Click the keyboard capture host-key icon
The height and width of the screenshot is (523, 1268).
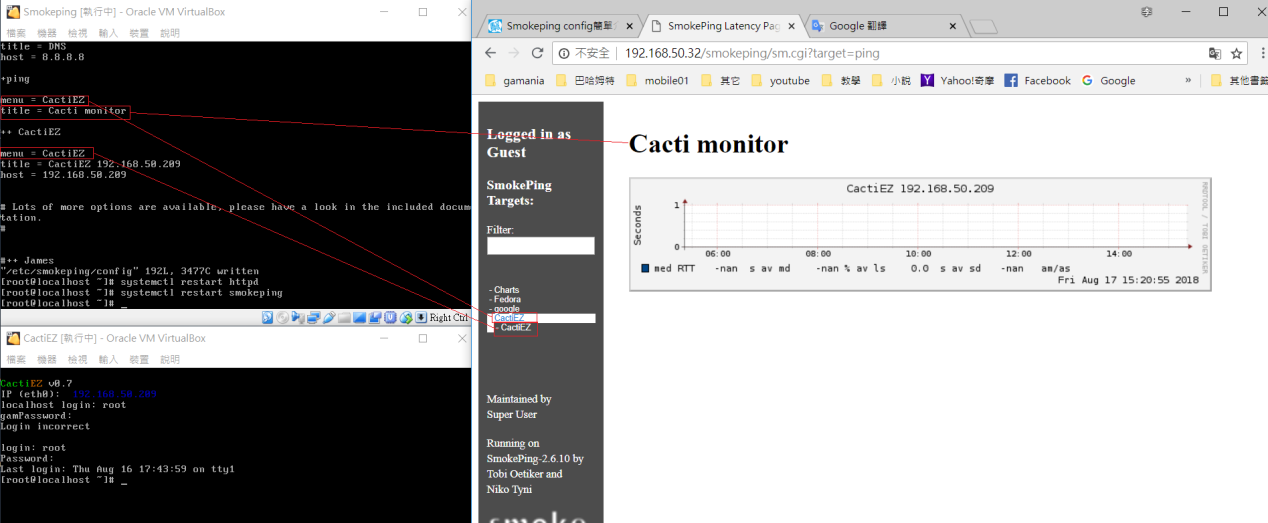(421, 318)
